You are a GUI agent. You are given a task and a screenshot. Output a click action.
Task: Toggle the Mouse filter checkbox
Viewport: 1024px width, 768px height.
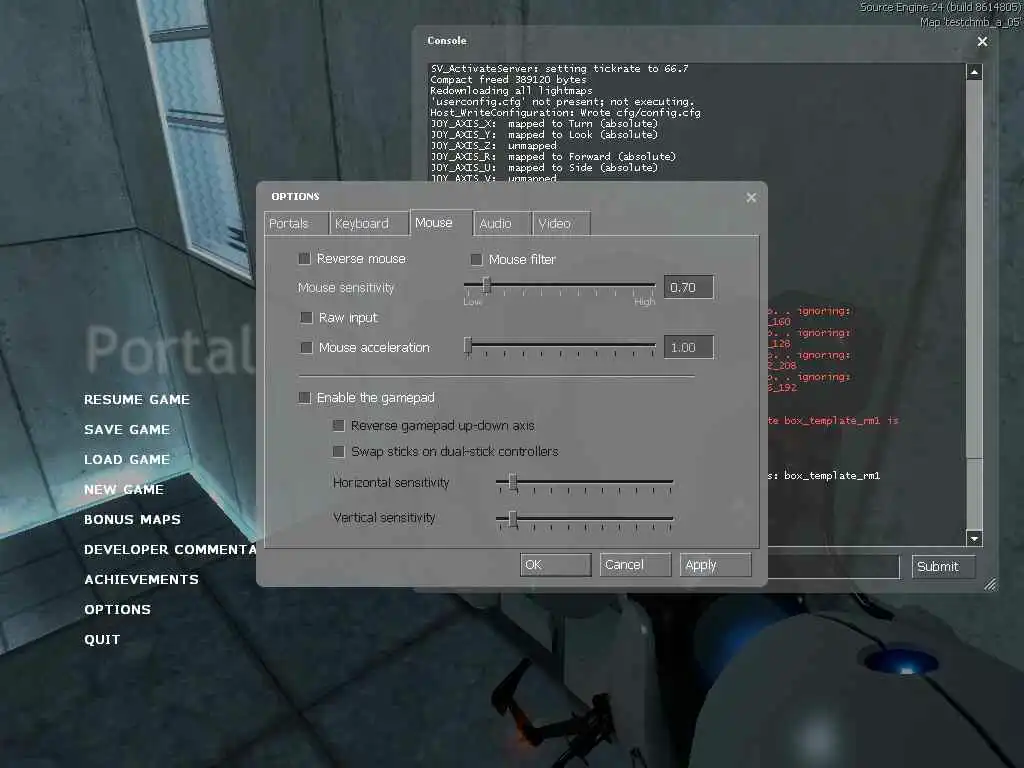pos(477,259)
